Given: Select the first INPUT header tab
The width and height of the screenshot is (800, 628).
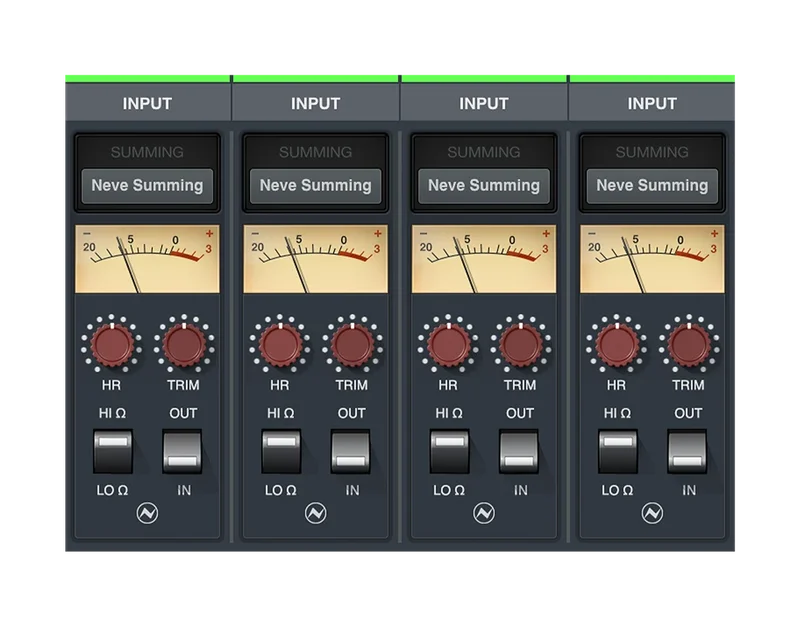Looking at the screenshot, I should pos(148,103).
